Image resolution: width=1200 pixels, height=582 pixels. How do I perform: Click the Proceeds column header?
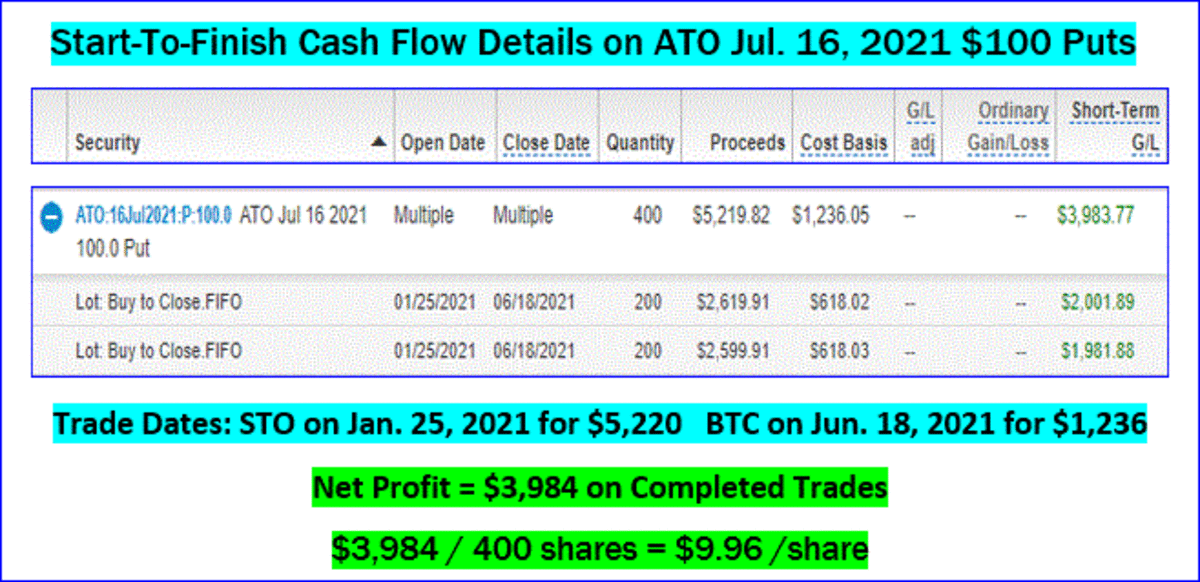(747, 143)
